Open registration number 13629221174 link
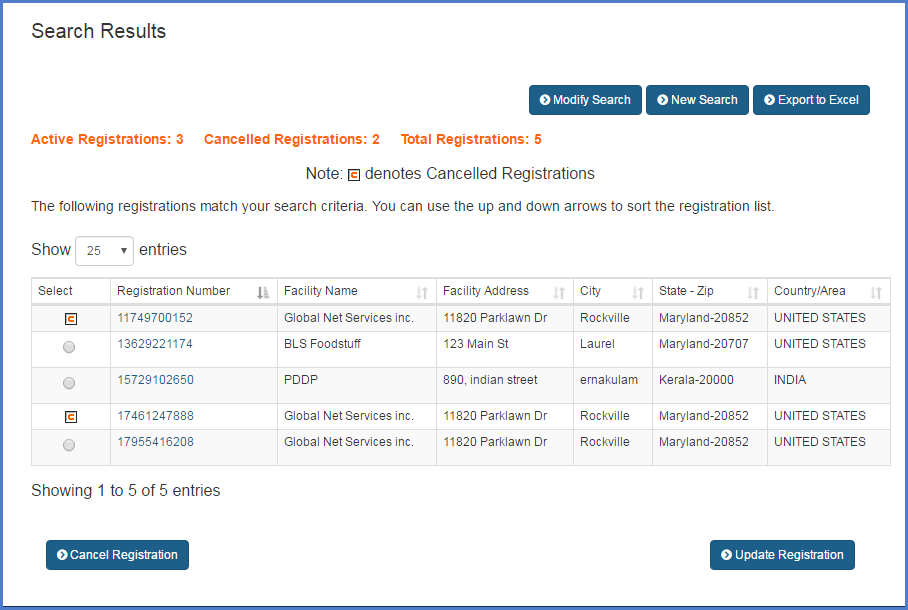 155,344
